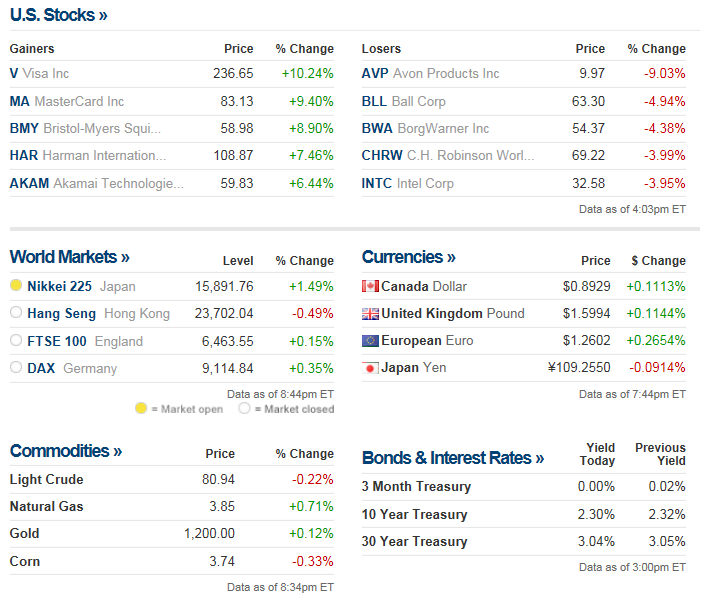Select the Nikkei 225 index link
The image size is (710, 601).
(x=59, y=286)
